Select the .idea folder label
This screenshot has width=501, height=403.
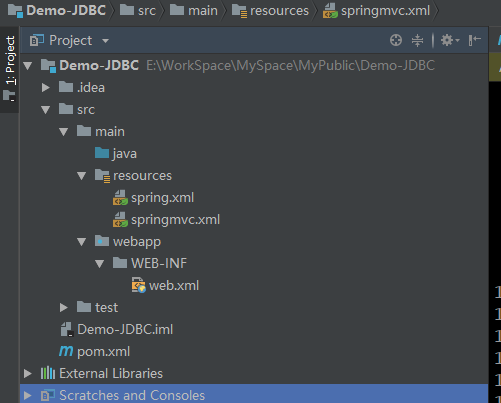[x=91, y=88]
